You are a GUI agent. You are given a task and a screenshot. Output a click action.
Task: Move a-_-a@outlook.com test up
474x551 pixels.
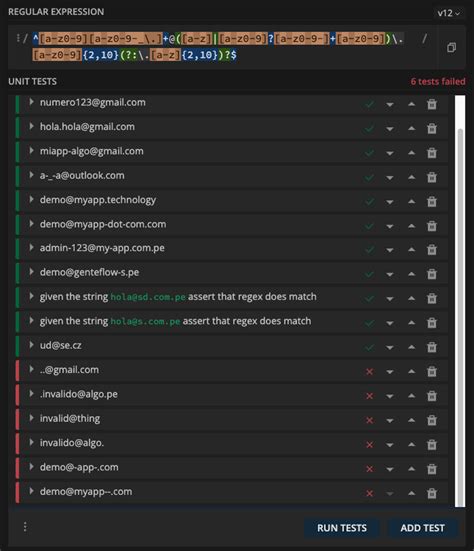click(411, 177)
